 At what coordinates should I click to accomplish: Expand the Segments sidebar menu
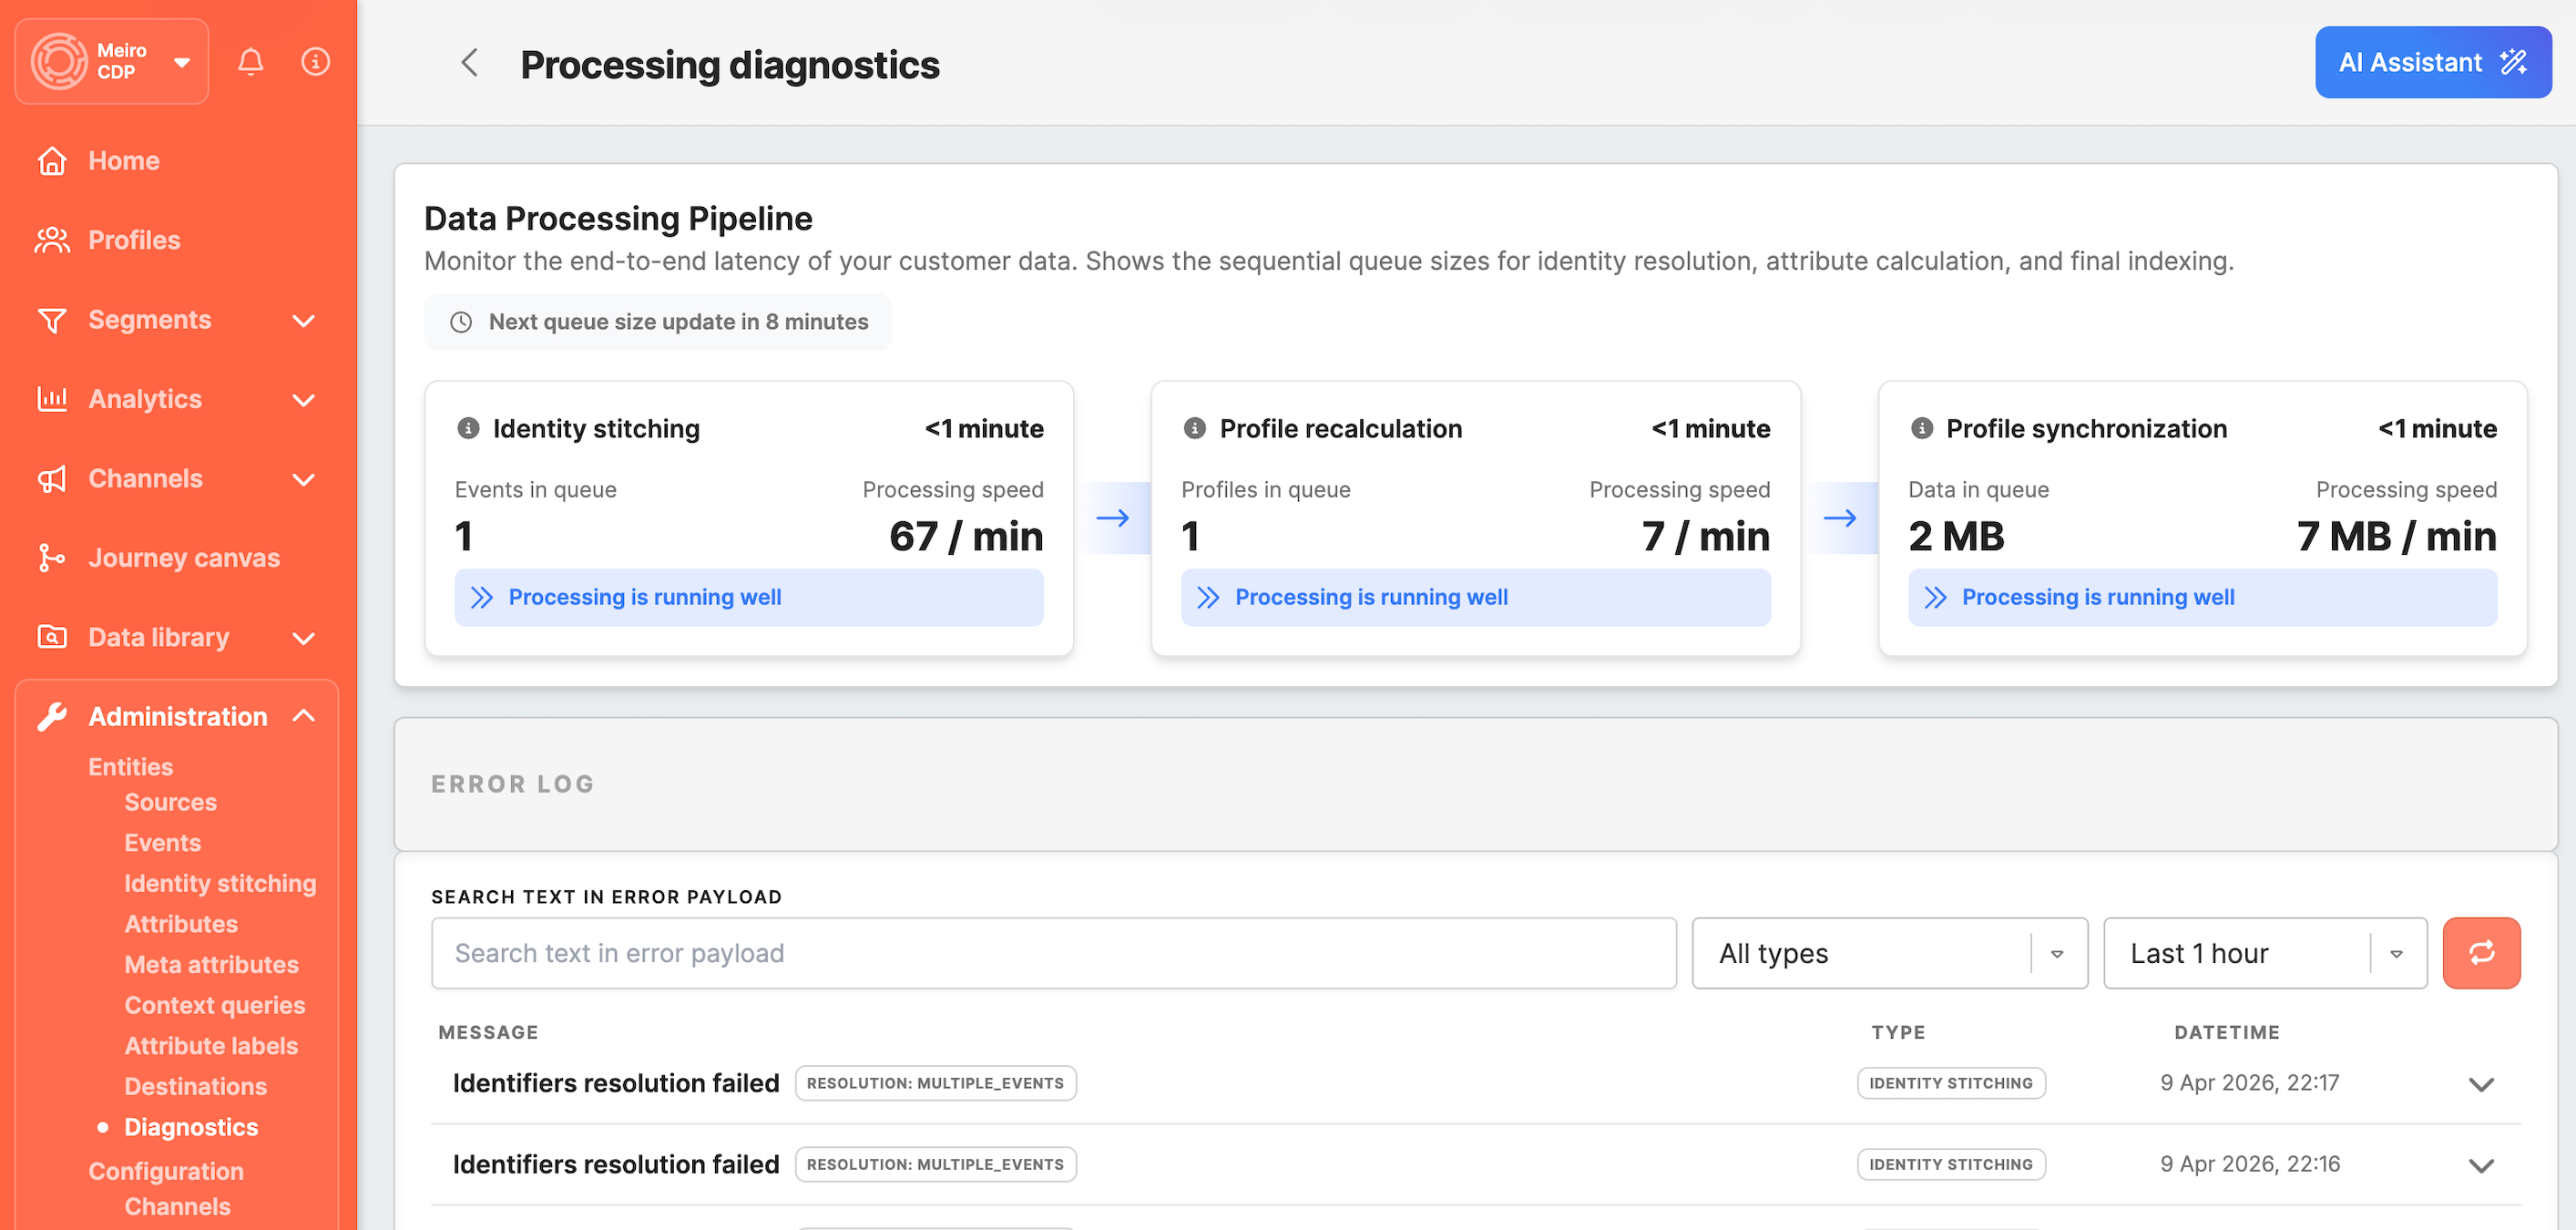(304, 320)
